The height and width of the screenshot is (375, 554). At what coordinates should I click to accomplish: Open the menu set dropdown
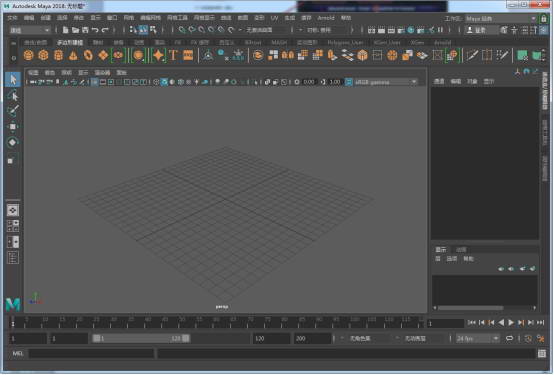tap(30, 30)
